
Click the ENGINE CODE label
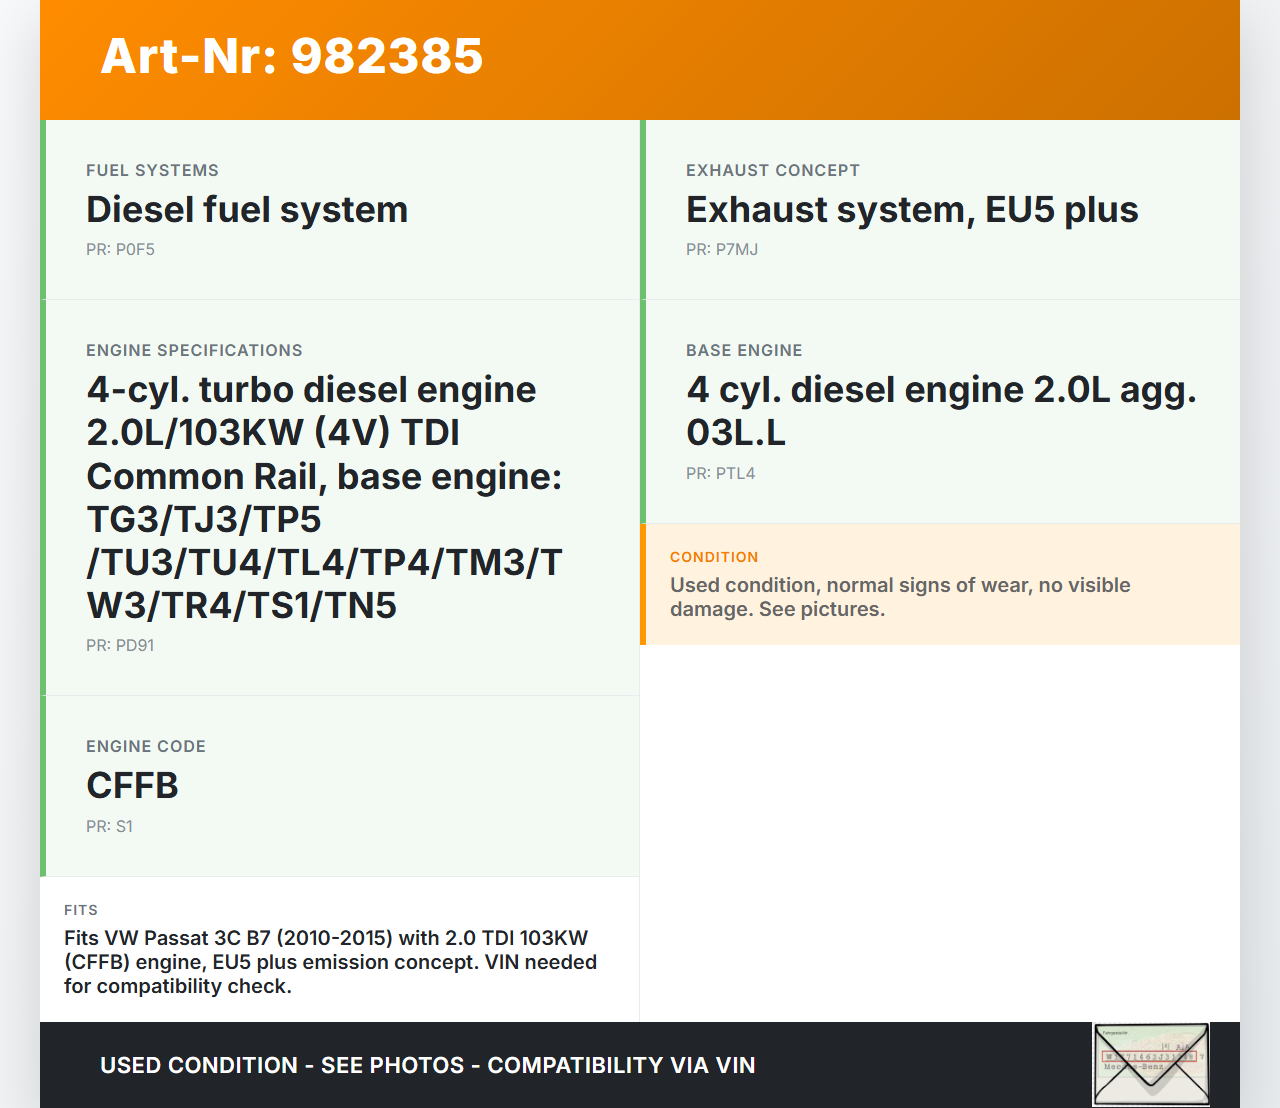tap(146, 747)
